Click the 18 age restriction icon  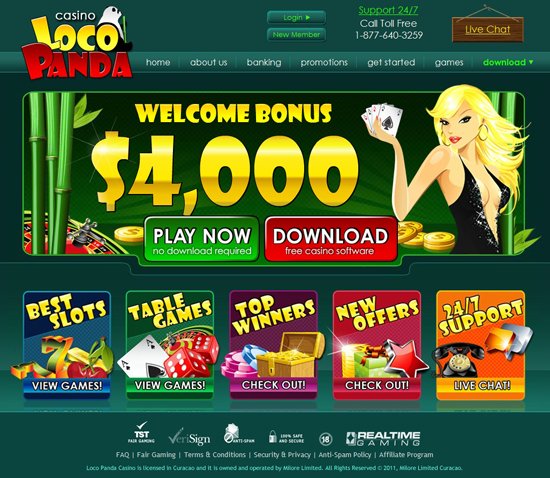pyautogui.click(x=326, y=438)
